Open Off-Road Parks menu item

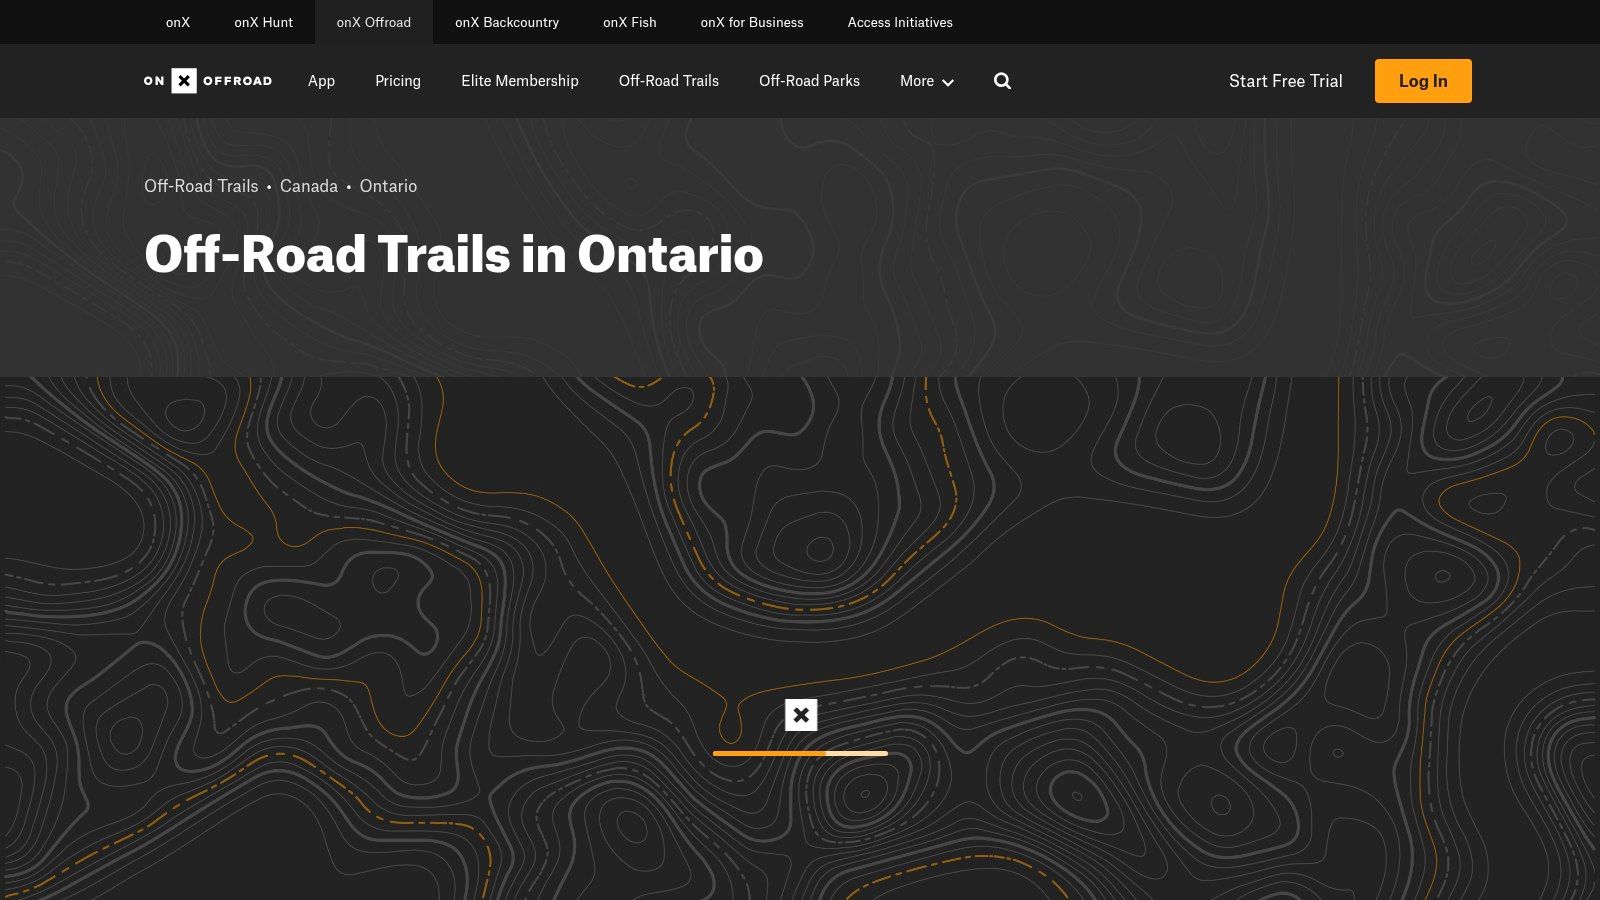click(809, 81)
